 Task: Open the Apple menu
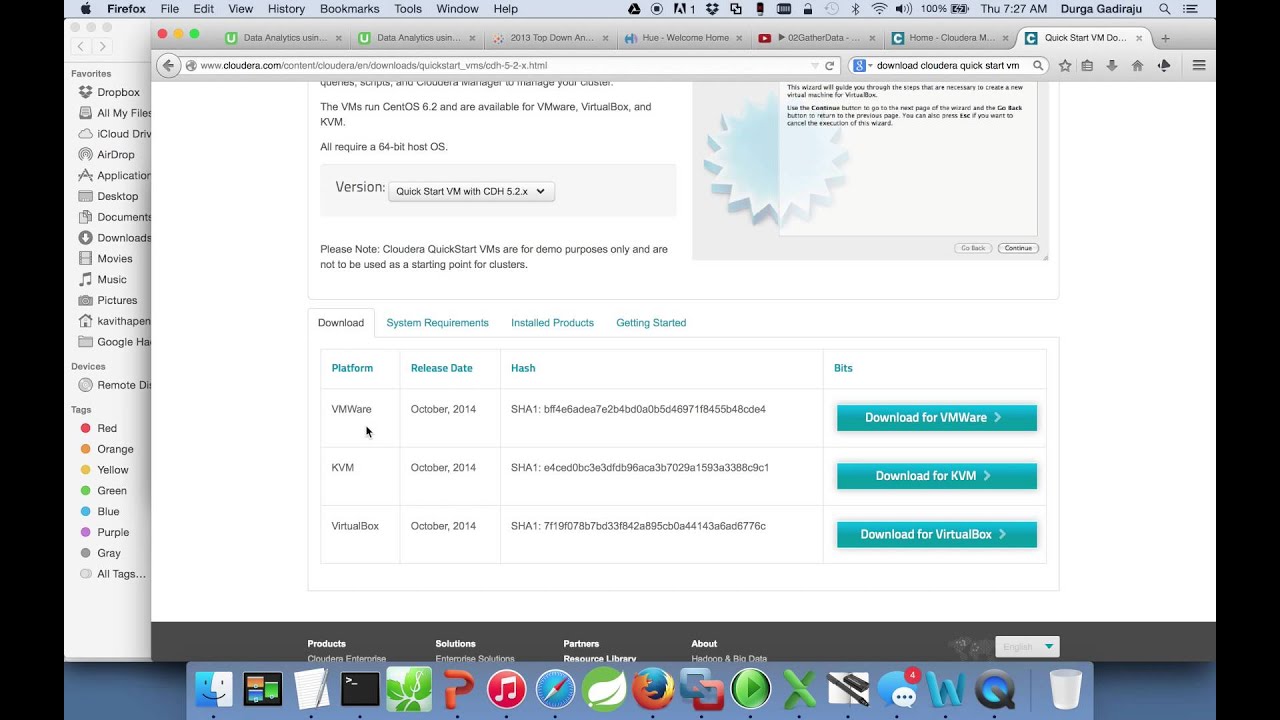(x=84, y=9)
